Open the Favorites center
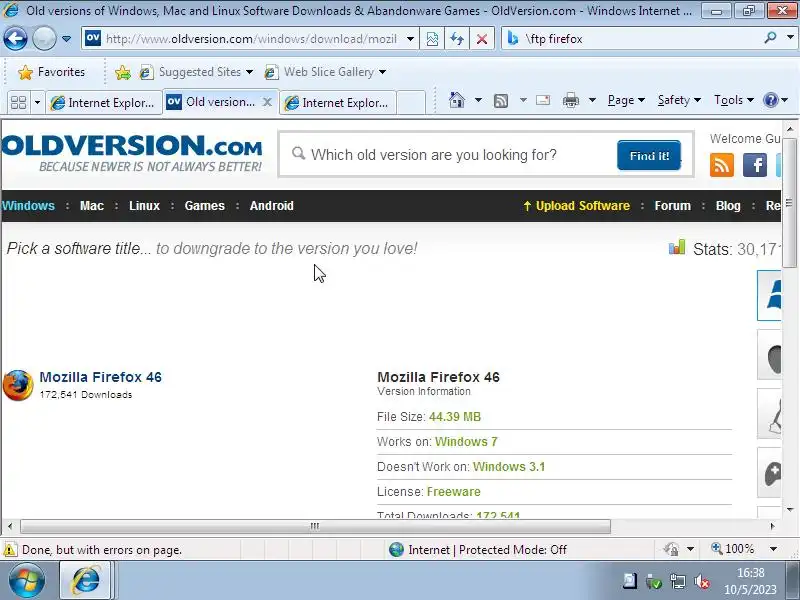The height and width of the screenshot is (600, 800). coord(51,72)
